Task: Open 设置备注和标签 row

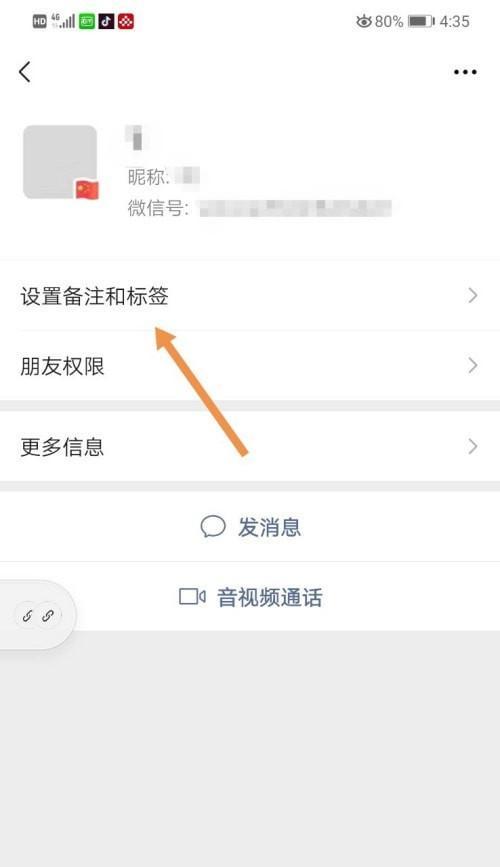Action: [250, 296]
